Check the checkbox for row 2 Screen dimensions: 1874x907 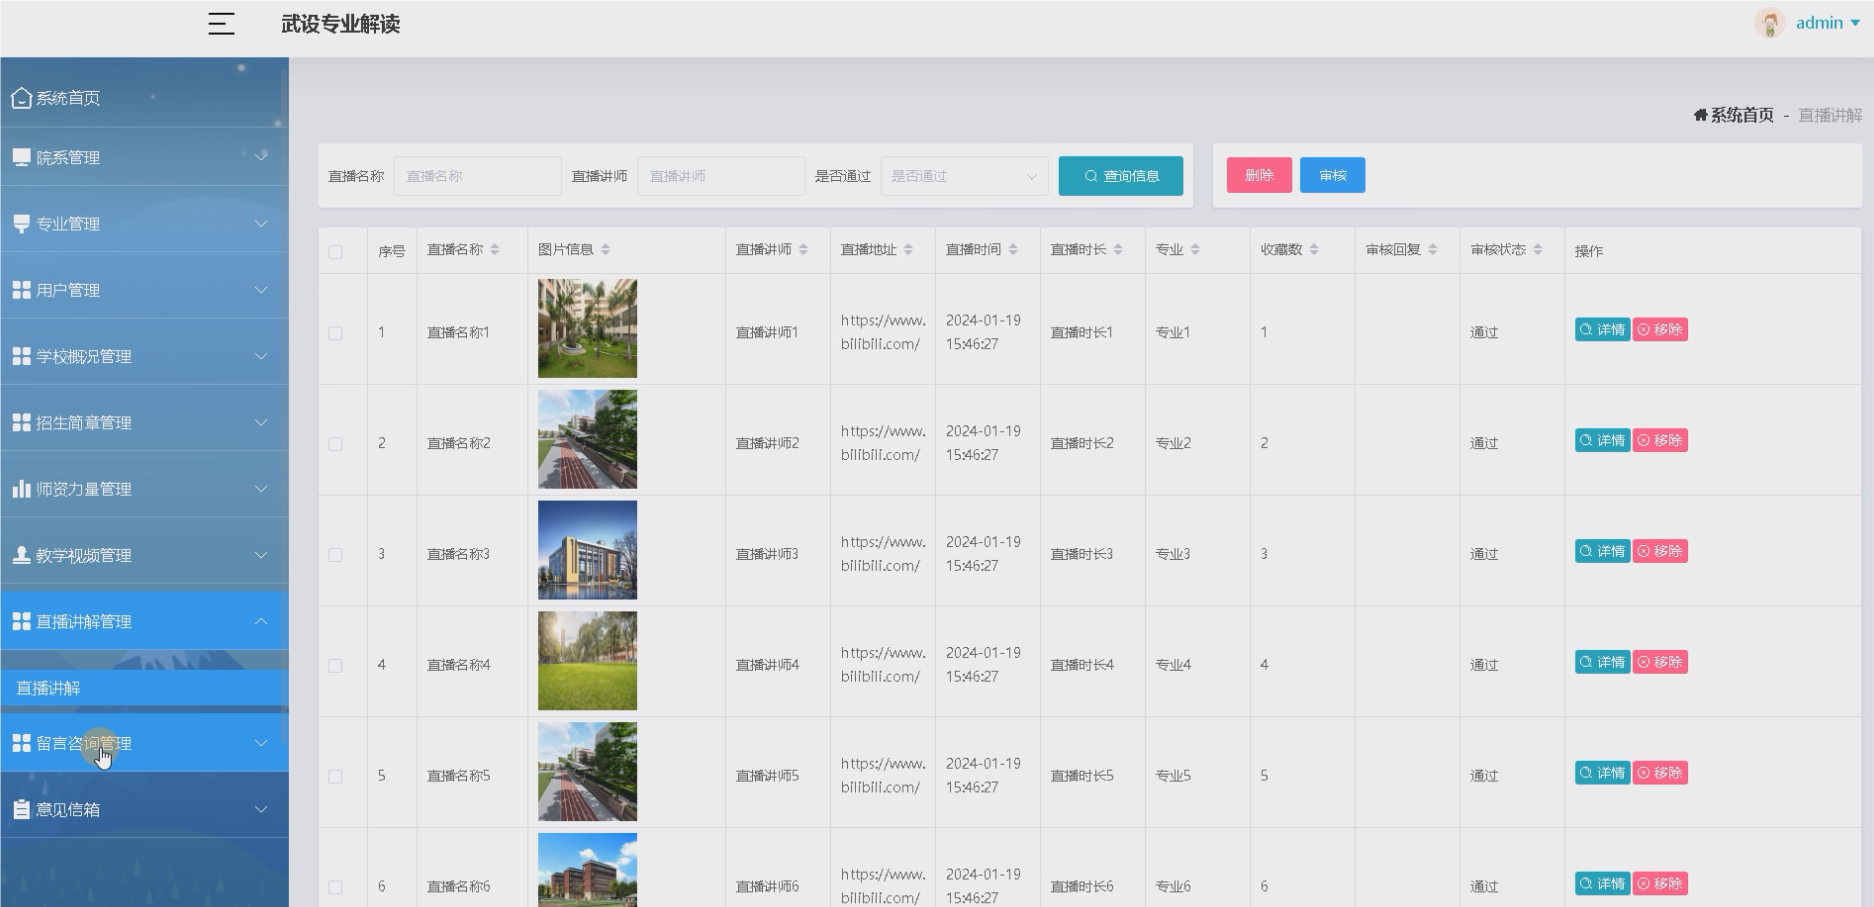[335, 444]
